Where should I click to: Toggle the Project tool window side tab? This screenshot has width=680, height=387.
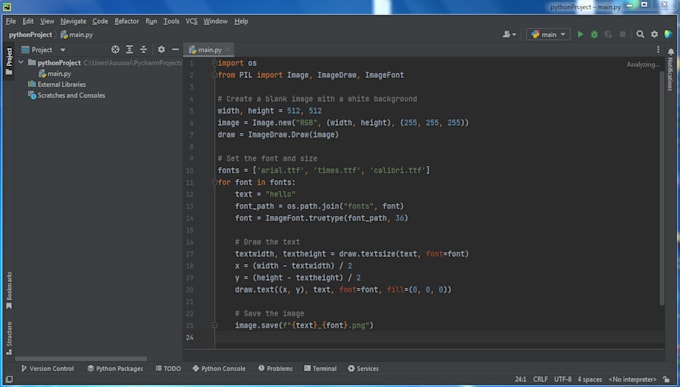click(x=9, y=61)
